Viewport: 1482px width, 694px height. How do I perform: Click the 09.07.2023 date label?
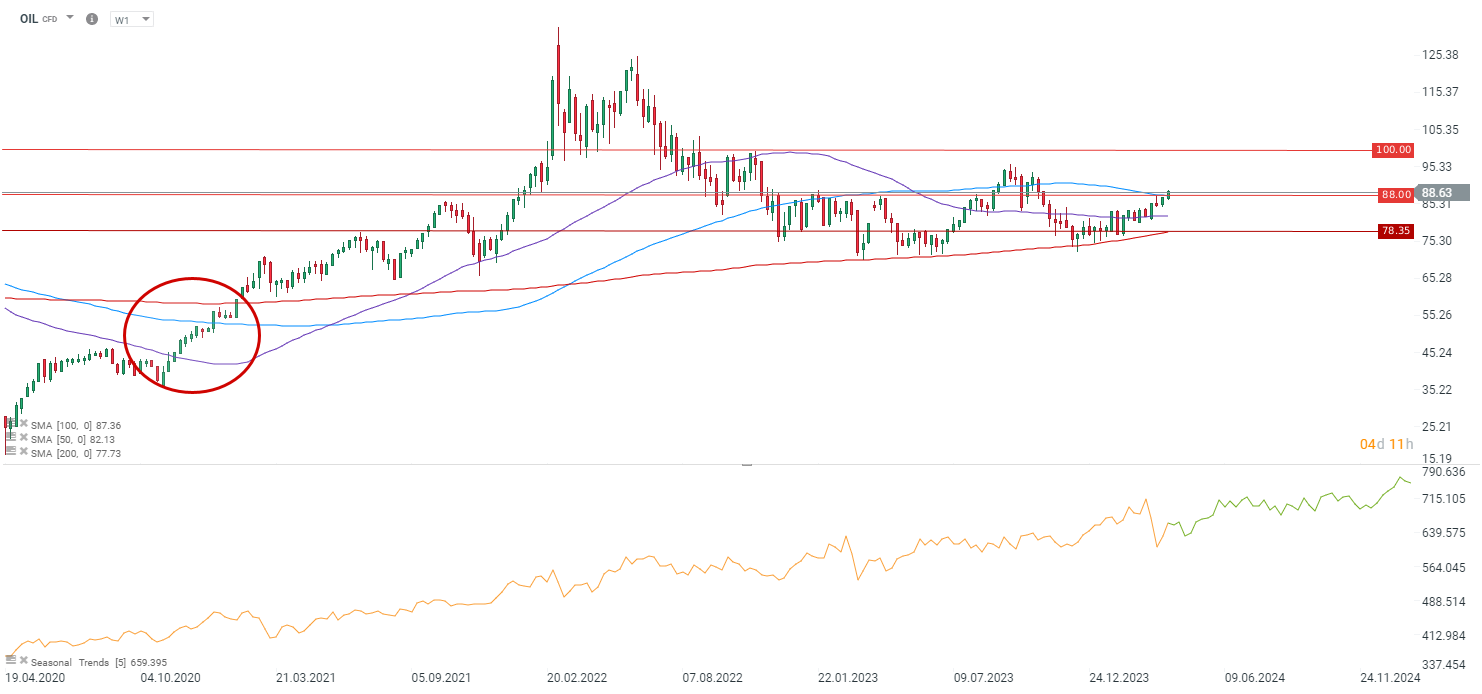986,679
